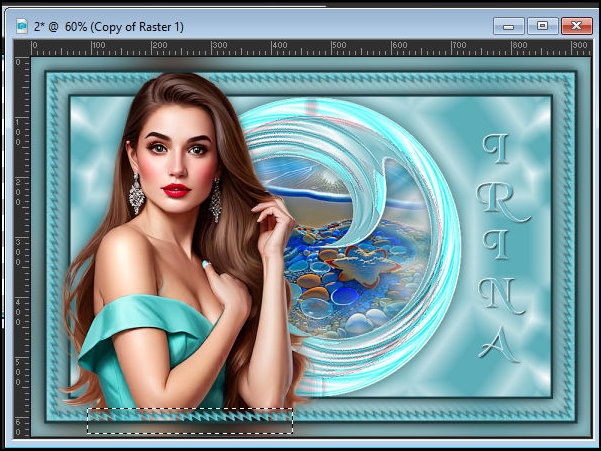Click the vertical 'IRINA' text on the canvas
The width and height of the screenshot is (601, 451).
502,248
